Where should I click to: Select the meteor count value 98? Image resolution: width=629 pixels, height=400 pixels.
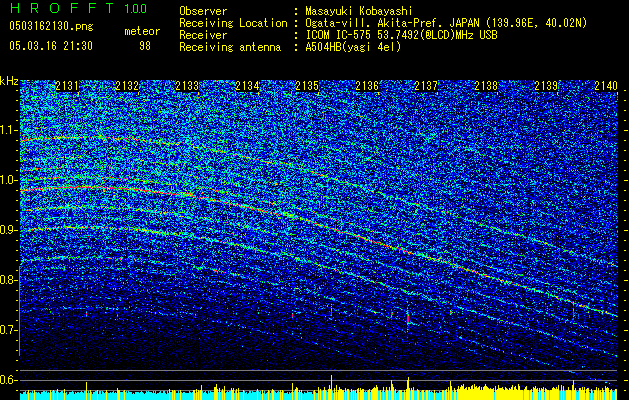(145, 46)
